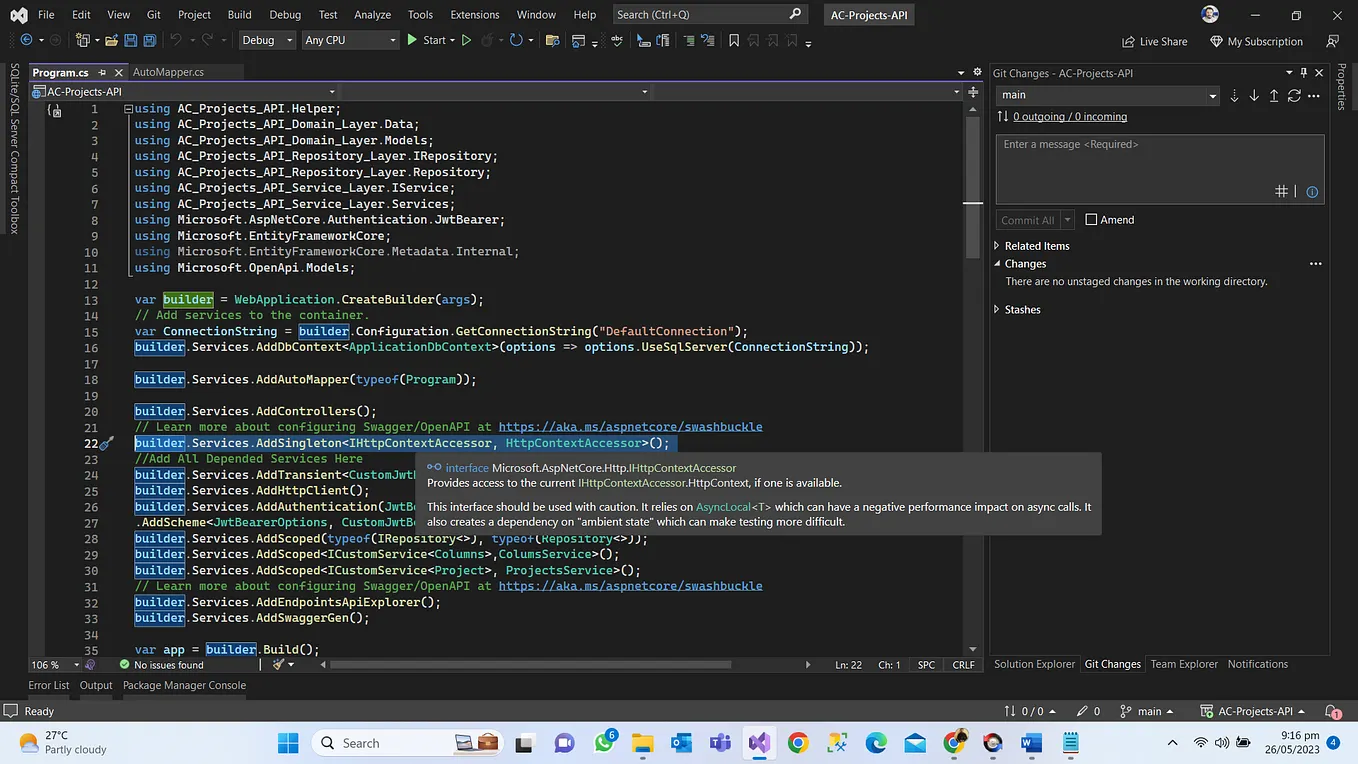Click the Live Share button
Viewport: 1358px width, 764px height.
tap(1155, 42)
